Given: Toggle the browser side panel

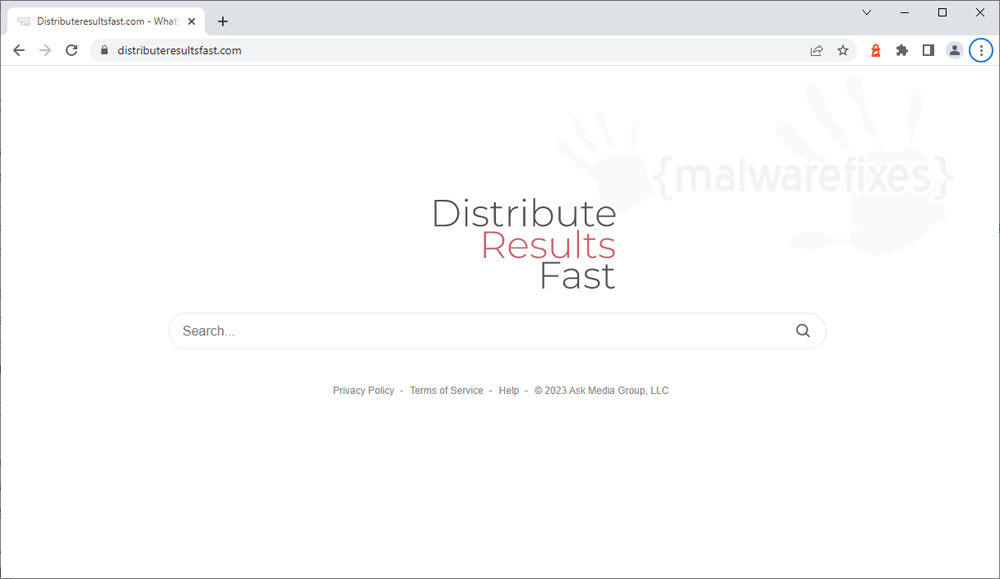Looking at the screenshot, I should [x=928, y=50].
